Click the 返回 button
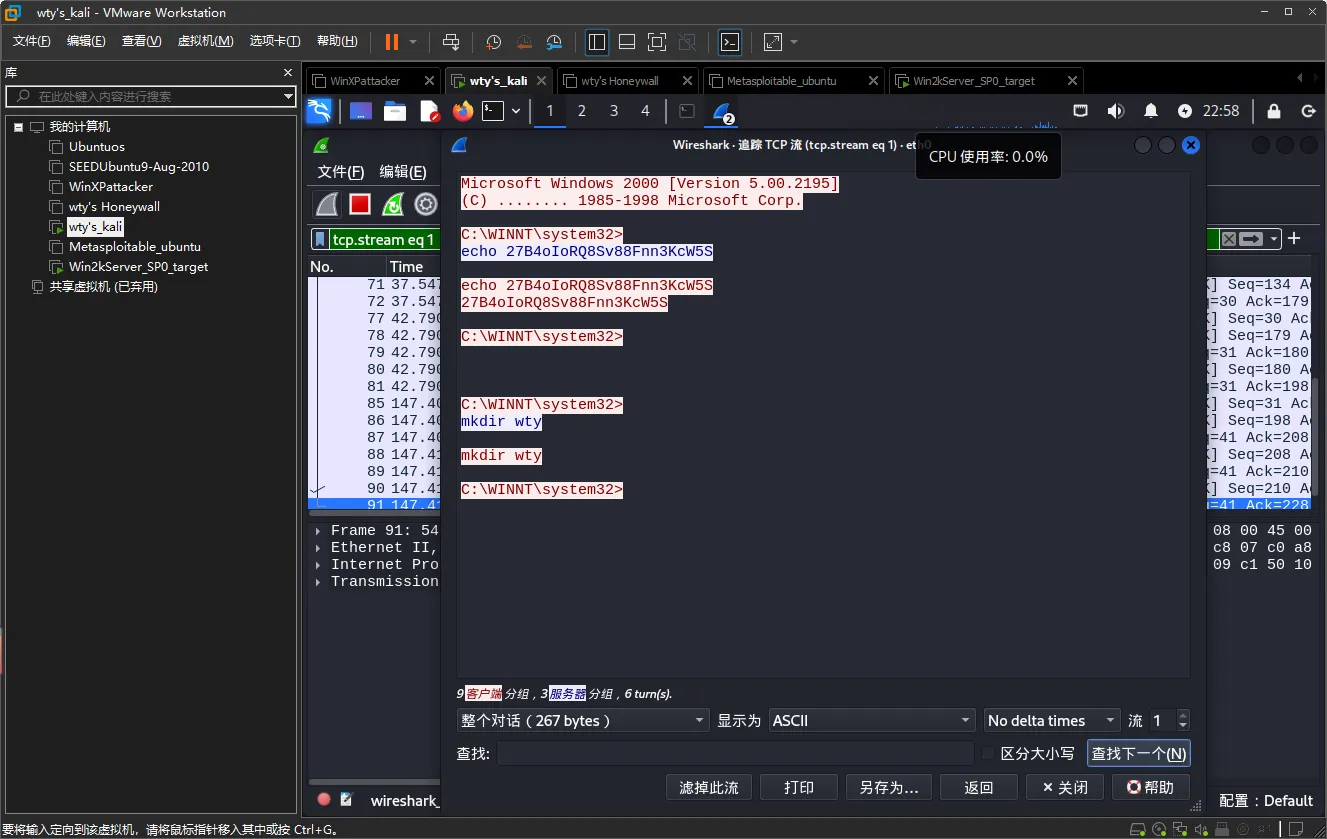1327x839 pixels. click(979, 787)
